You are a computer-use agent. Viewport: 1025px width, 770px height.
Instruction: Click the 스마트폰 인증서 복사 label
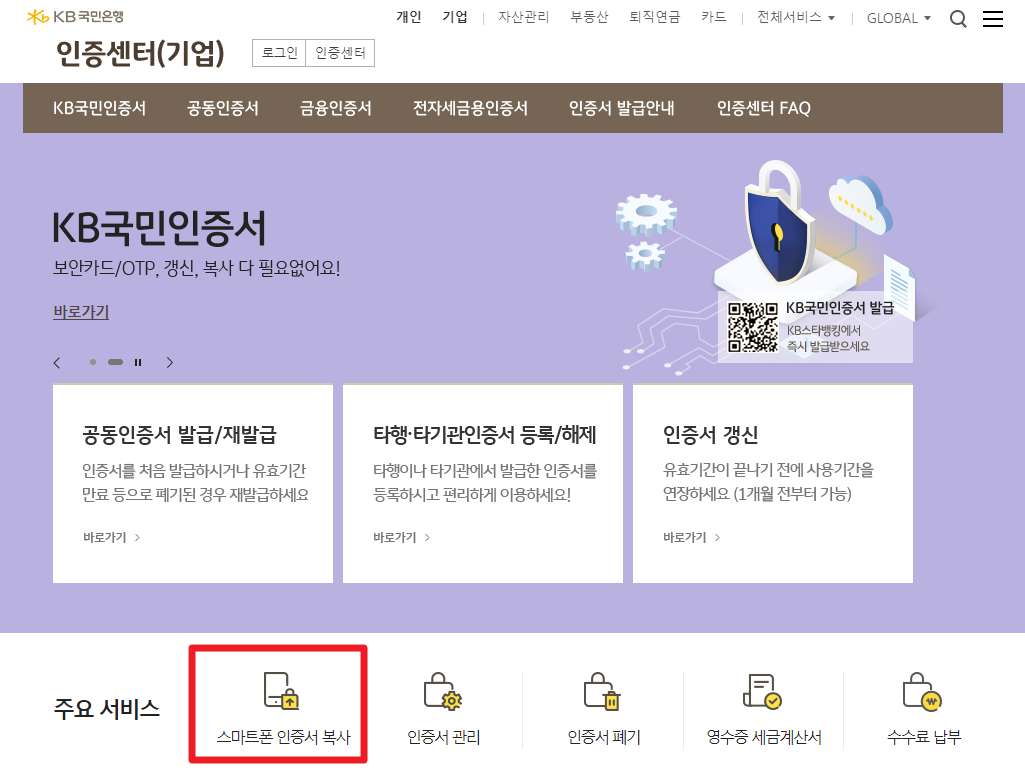point(284,737)
